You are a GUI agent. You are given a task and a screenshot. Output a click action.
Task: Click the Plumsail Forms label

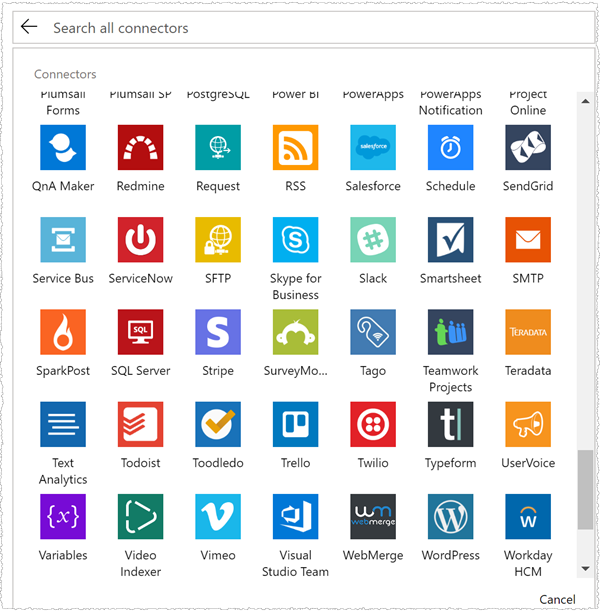tap(63, 102)
